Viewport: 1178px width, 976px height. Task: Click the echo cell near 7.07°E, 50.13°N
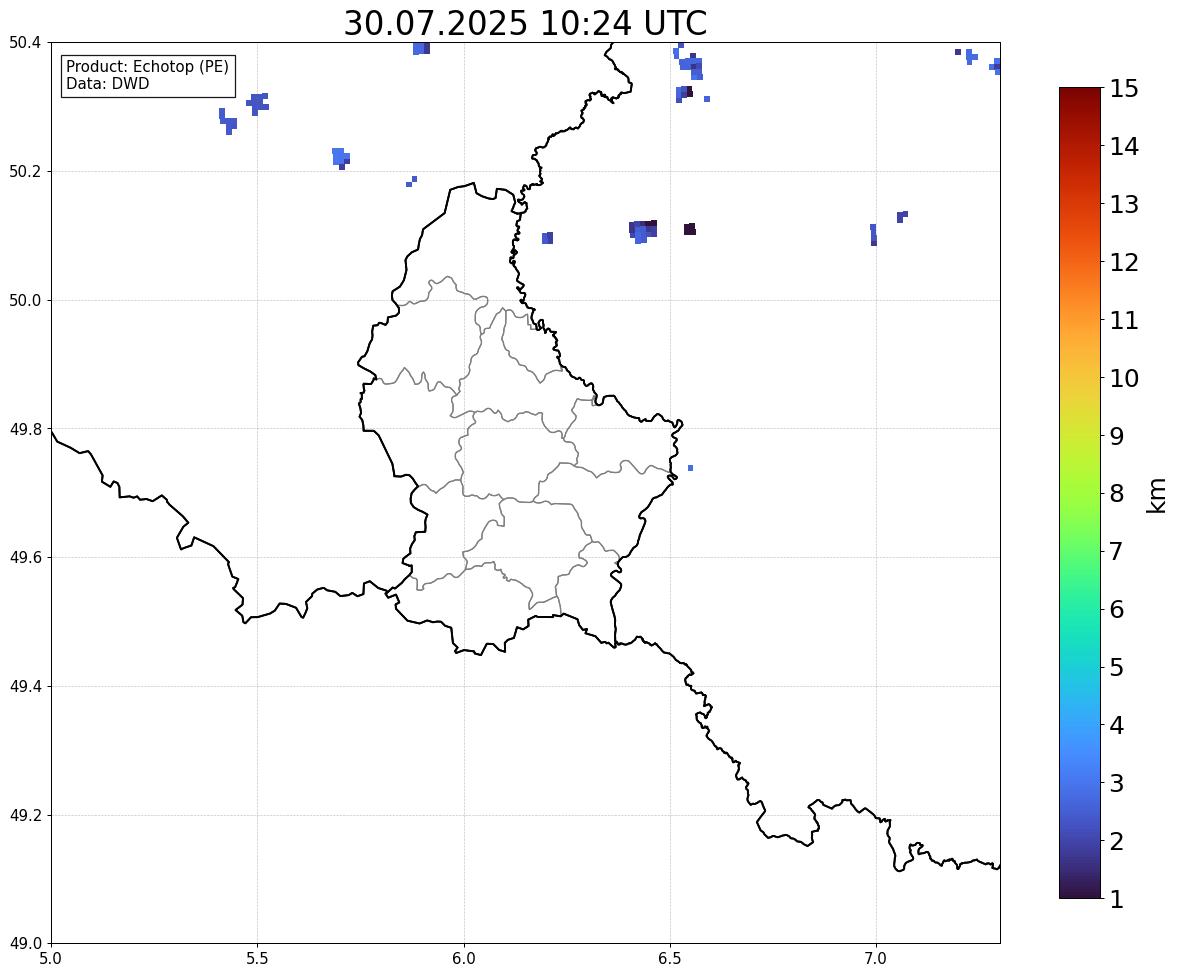click(902, 216)
